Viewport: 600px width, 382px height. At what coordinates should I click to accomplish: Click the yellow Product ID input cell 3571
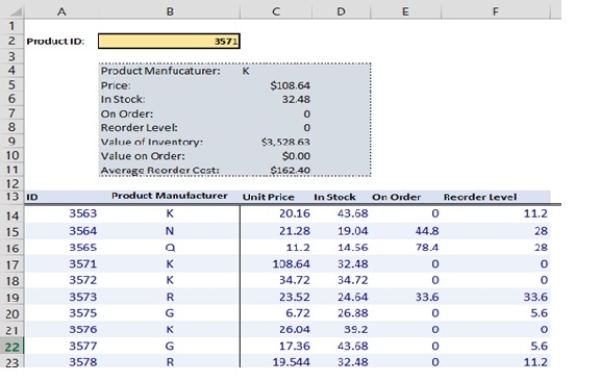pyautogui.click(x=169, y=41)
